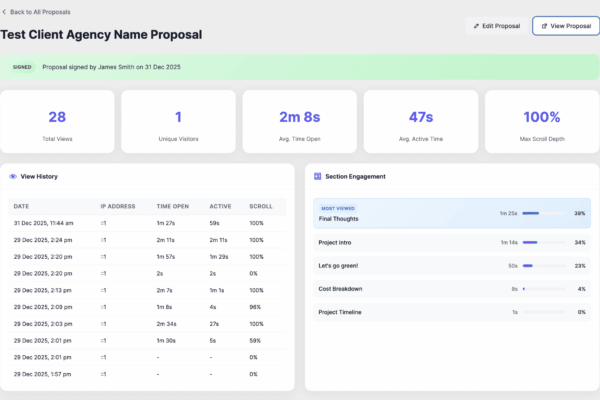Click the DATE column header

click(21, 207)
